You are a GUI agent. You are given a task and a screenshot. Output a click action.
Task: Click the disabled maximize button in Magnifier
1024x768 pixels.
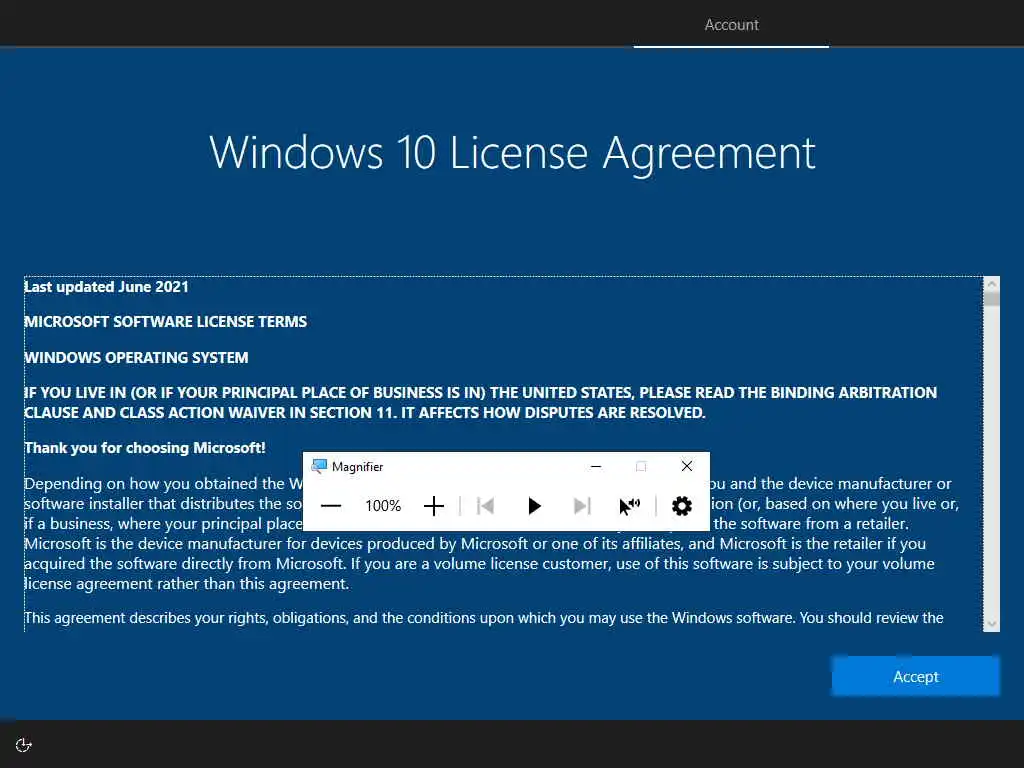click(x=641, y=466)
